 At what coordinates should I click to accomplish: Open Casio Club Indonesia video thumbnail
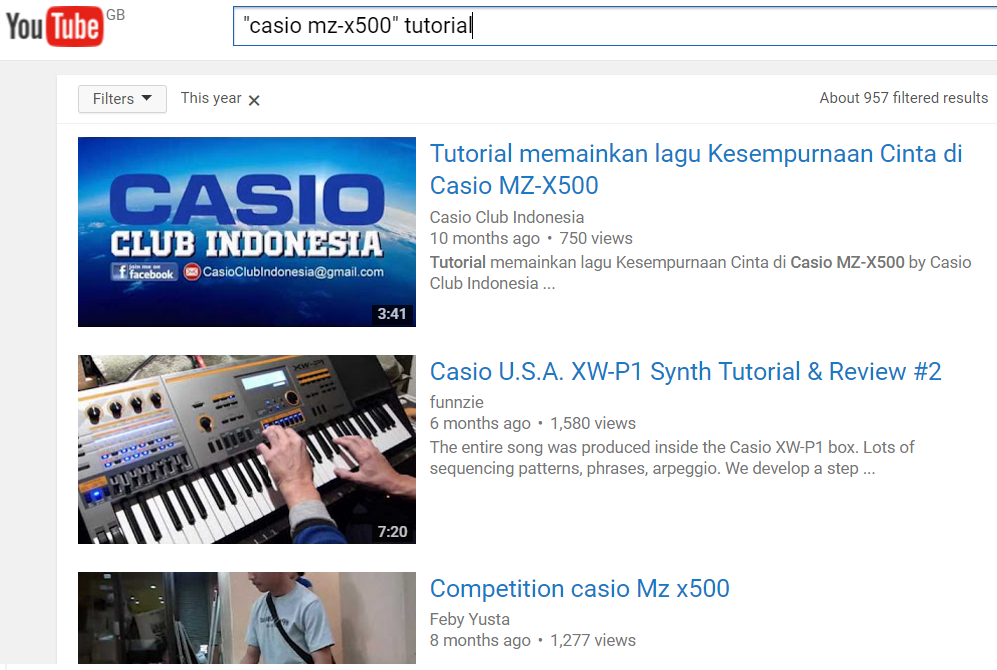(x=247, y=232)
